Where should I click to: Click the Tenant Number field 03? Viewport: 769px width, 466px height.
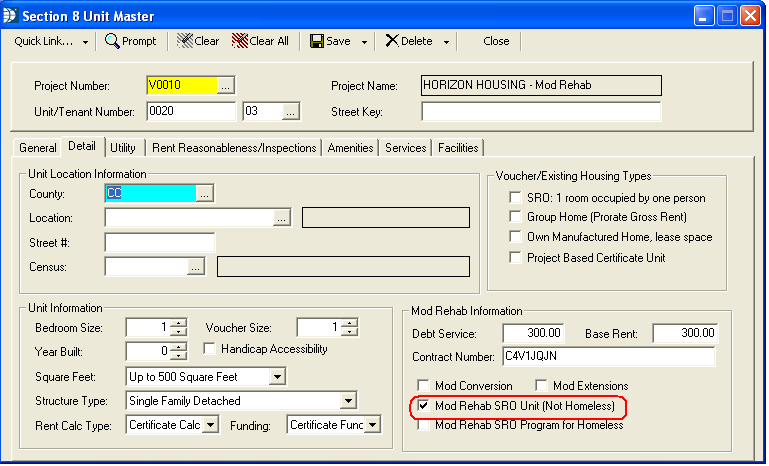pyautogui.click(x=263, y=111)
